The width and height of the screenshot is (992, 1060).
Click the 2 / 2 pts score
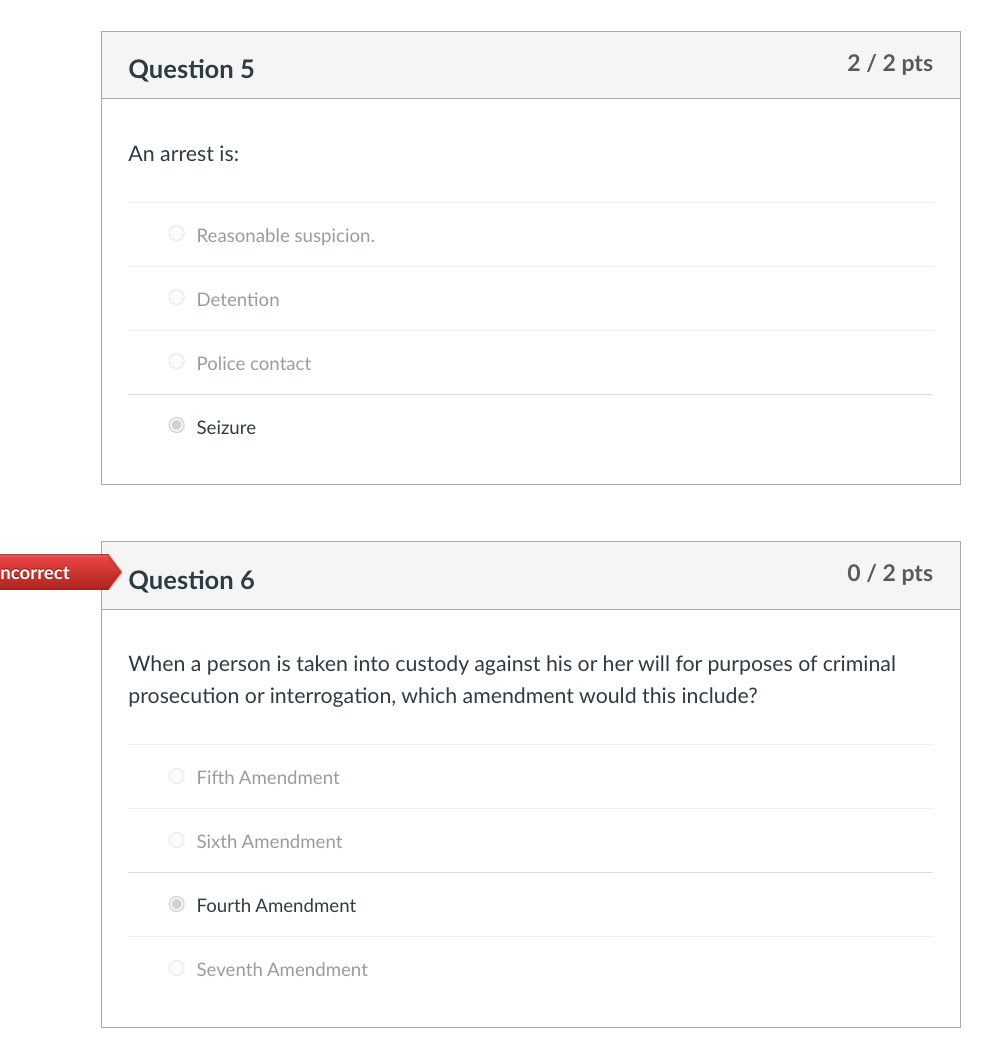click(890, 63)
